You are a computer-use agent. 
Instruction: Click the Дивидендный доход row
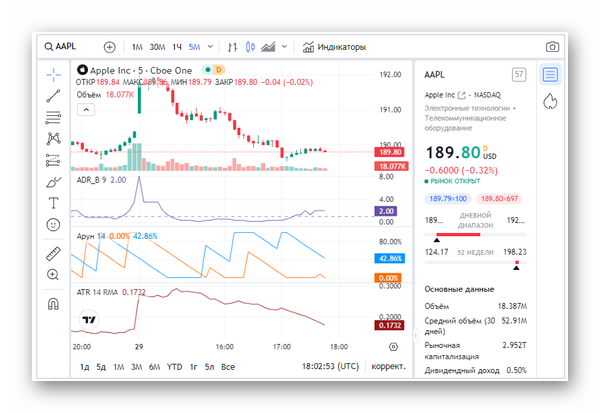pyautogui.click(x=476, y=370)
